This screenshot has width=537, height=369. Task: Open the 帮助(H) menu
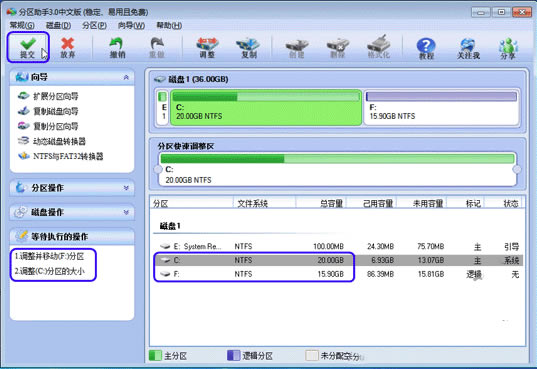click(x=169, y=25)
